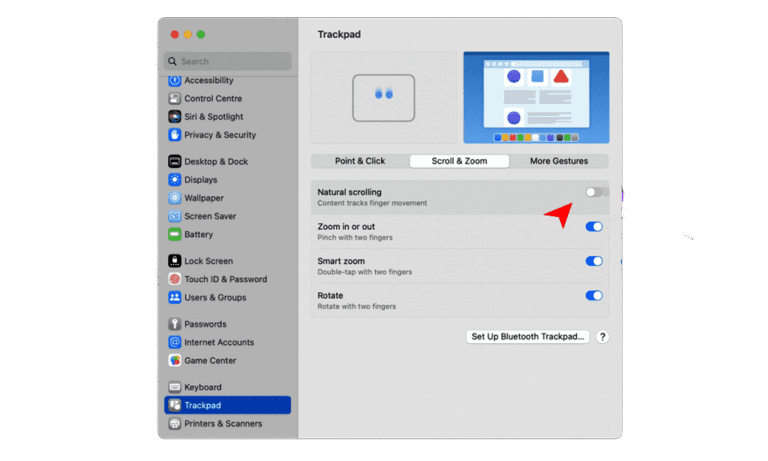Image resolution: width=768 pixels, height=461 pixels.
Task: Click Set Up Bluetooth Trackpad button
Action: click(528, 337)
